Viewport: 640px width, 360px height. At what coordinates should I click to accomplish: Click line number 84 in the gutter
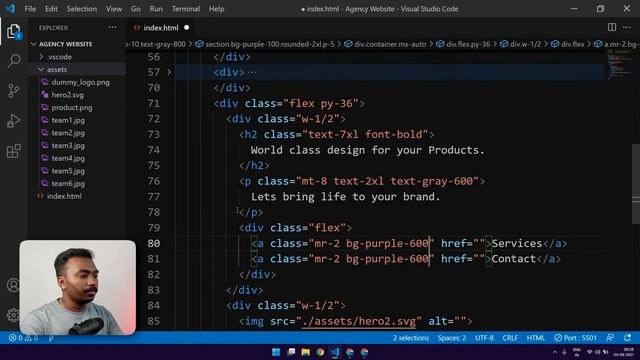coord(153,305)
